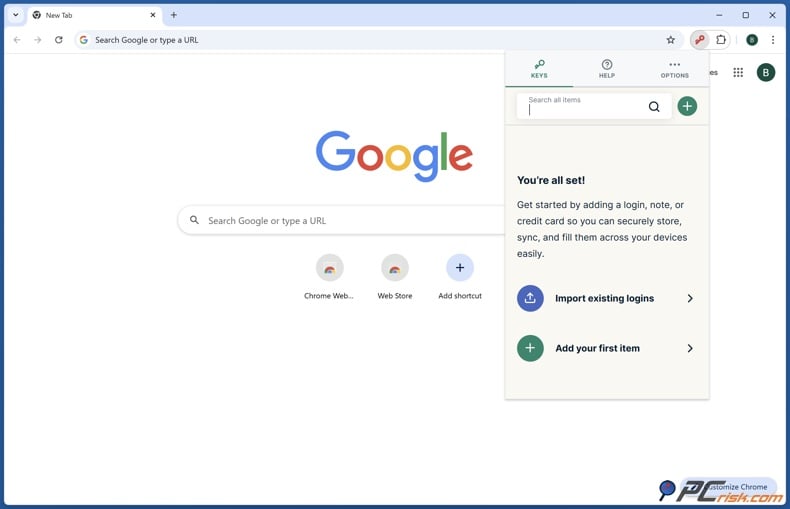Expand the Import existing logins chevron
Viewport: 790px width, 509px height.
pyautogui.click(x=690, y=298)
